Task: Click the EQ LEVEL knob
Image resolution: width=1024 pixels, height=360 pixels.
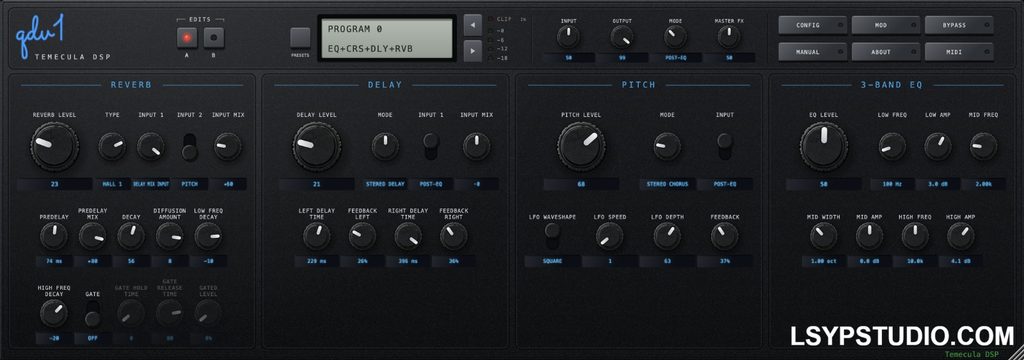Action: click(824, 146)
